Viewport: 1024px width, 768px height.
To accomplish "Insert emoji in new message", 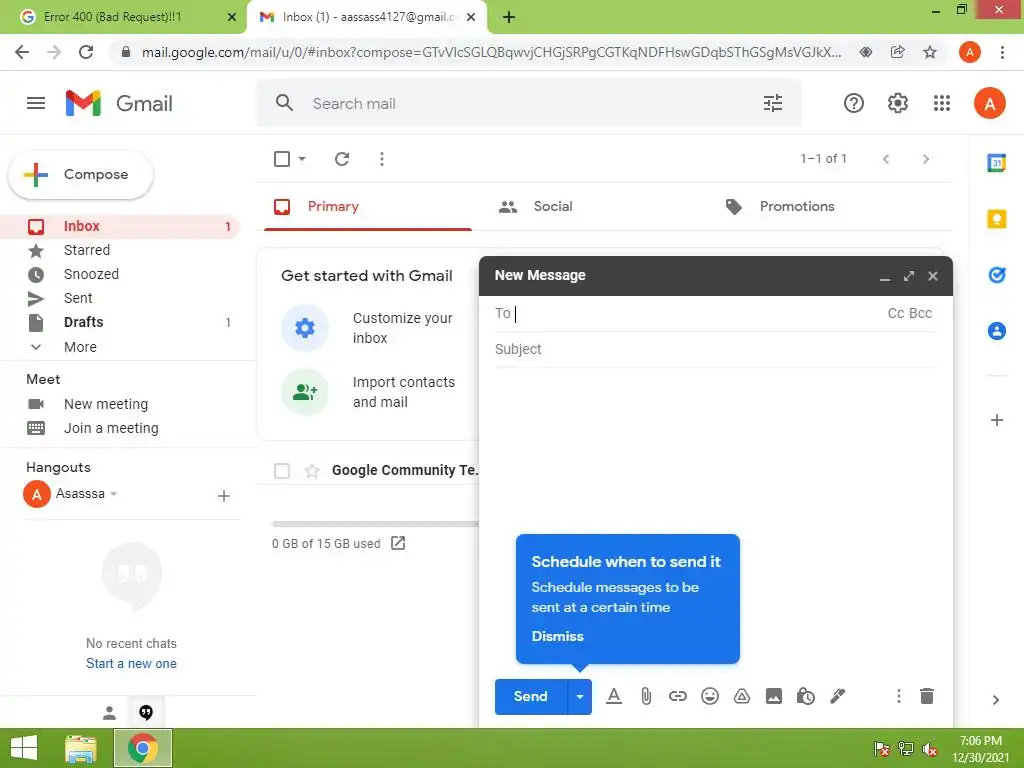I will point(710,696).
